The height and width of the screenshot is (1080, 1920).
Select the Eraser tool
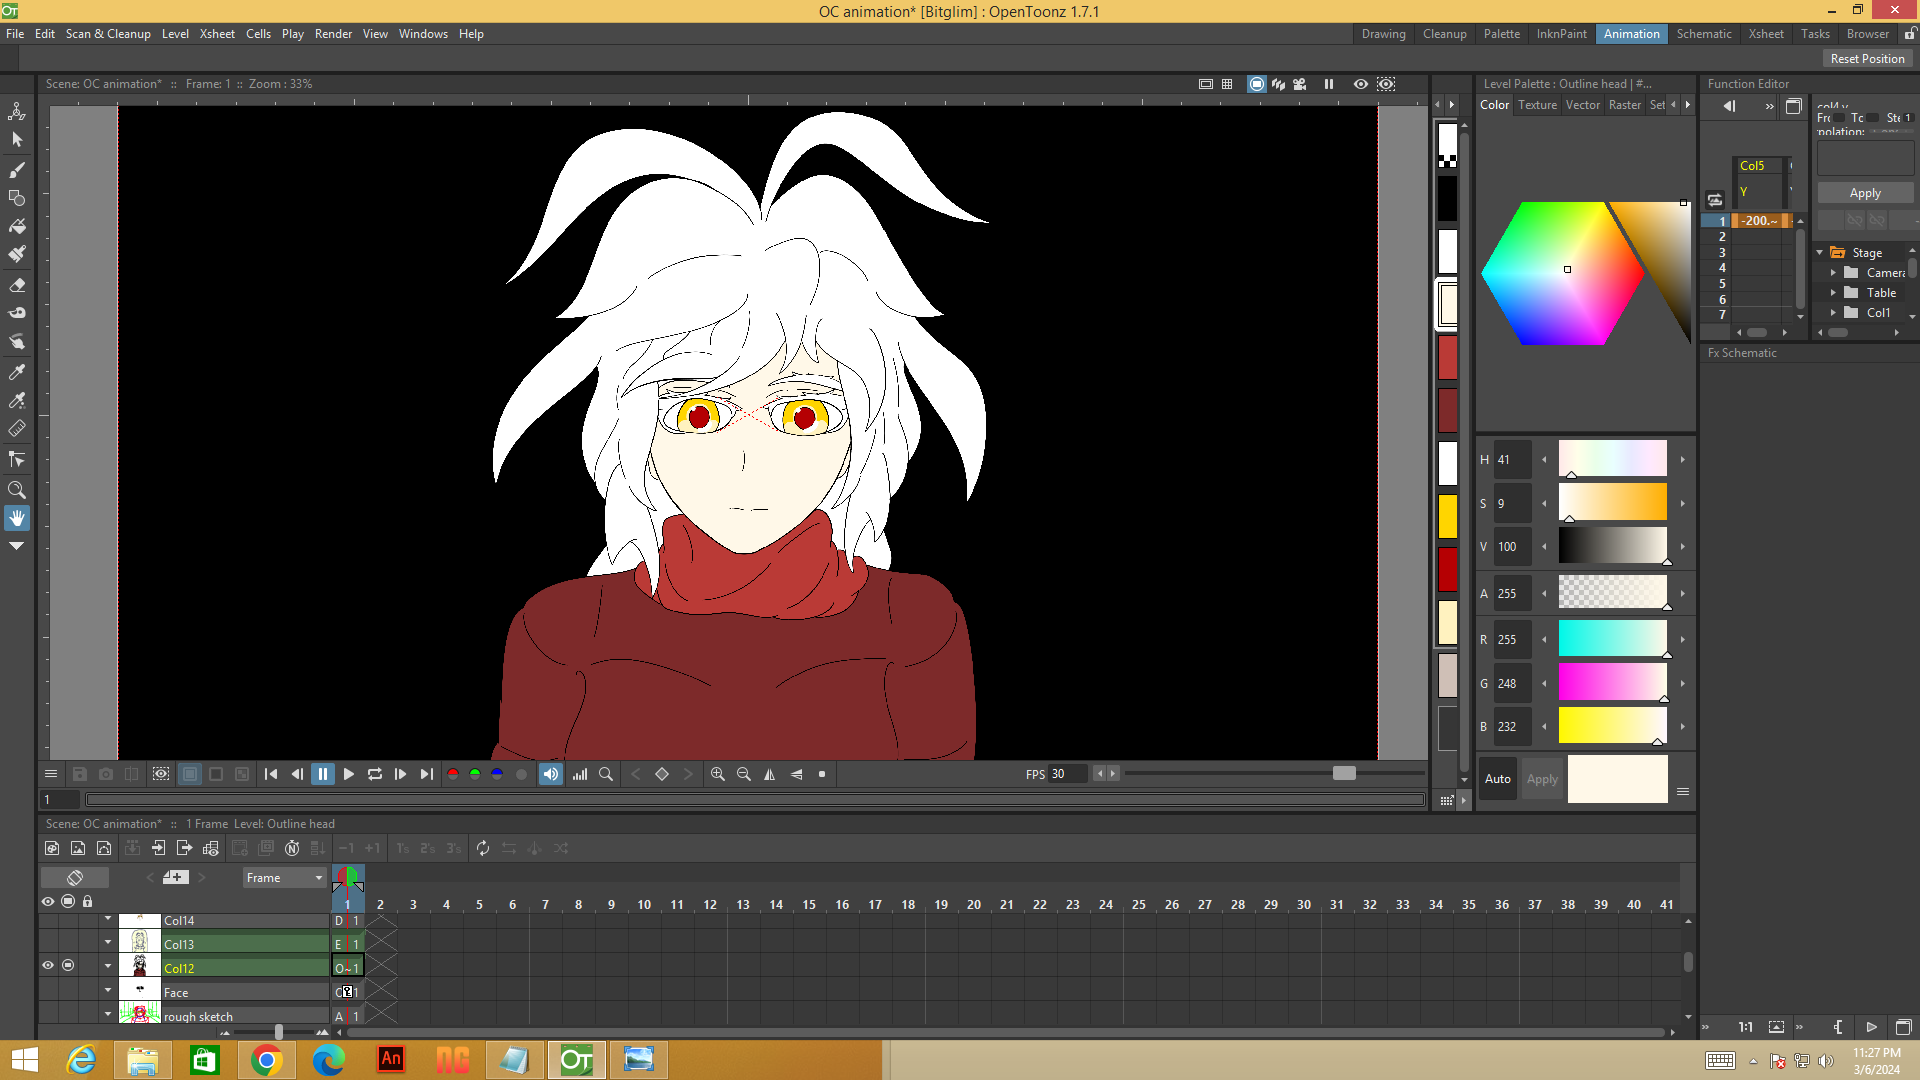tap(17, 285)
